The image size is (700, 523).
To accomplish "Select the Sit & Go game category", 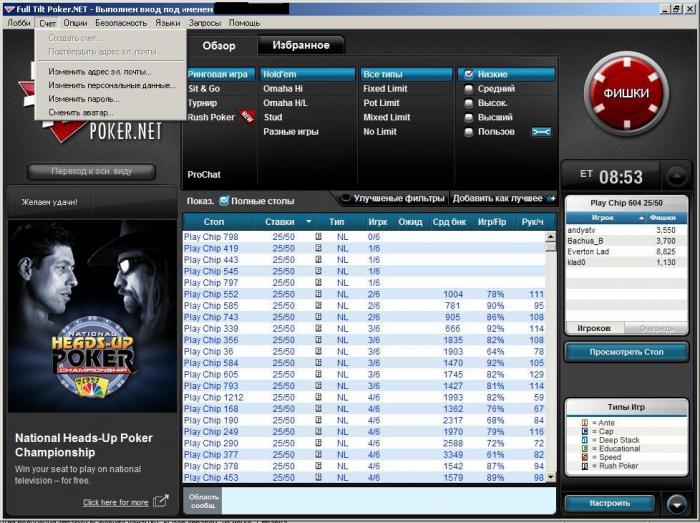I will coord(204,88).
